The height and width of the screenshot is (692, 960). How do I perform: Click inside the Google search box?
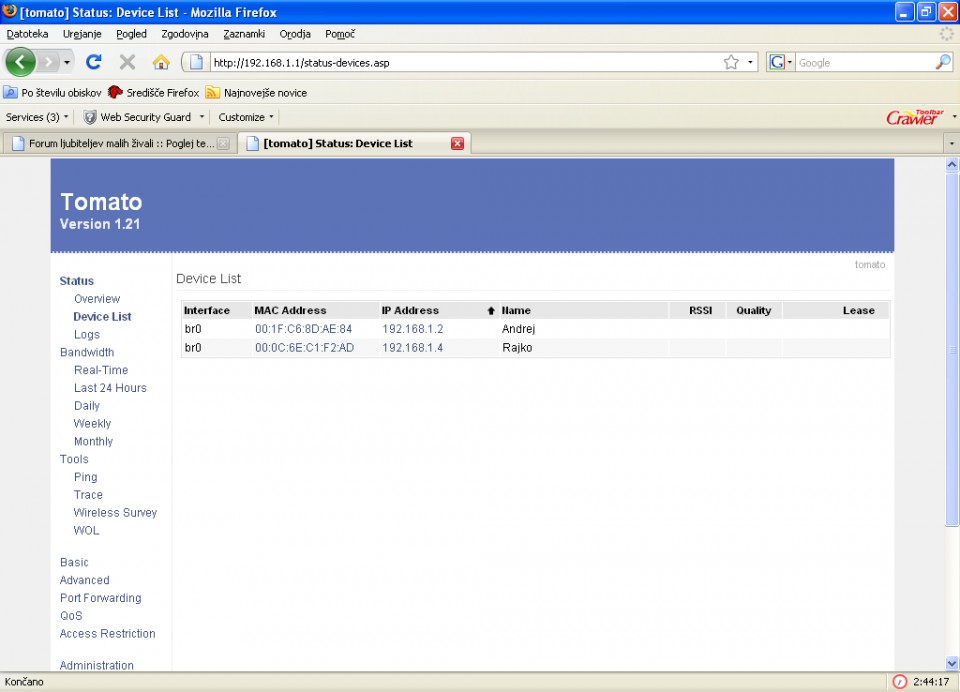[x=864, y=62]
